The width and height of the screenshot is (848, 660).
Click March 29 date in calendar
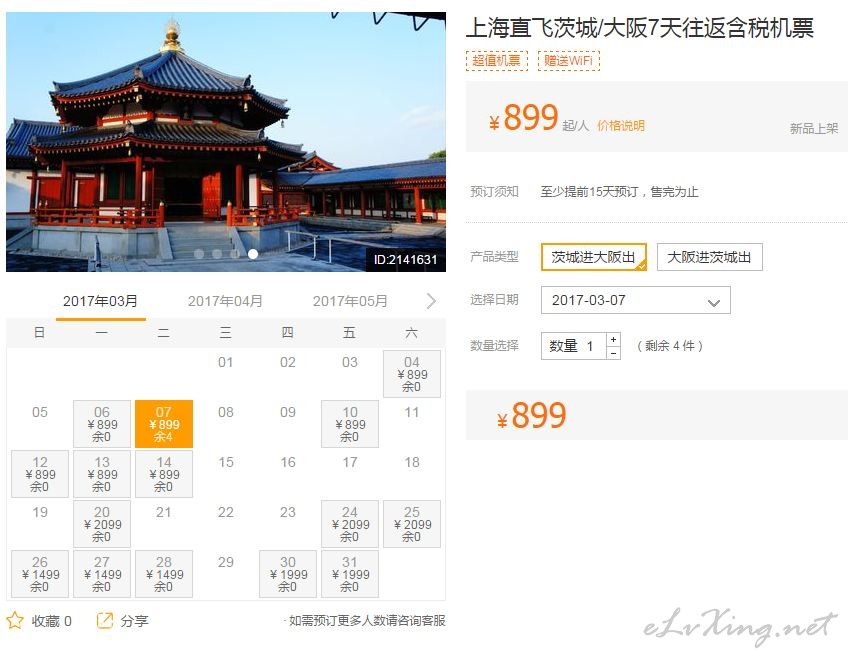point(226,562)
